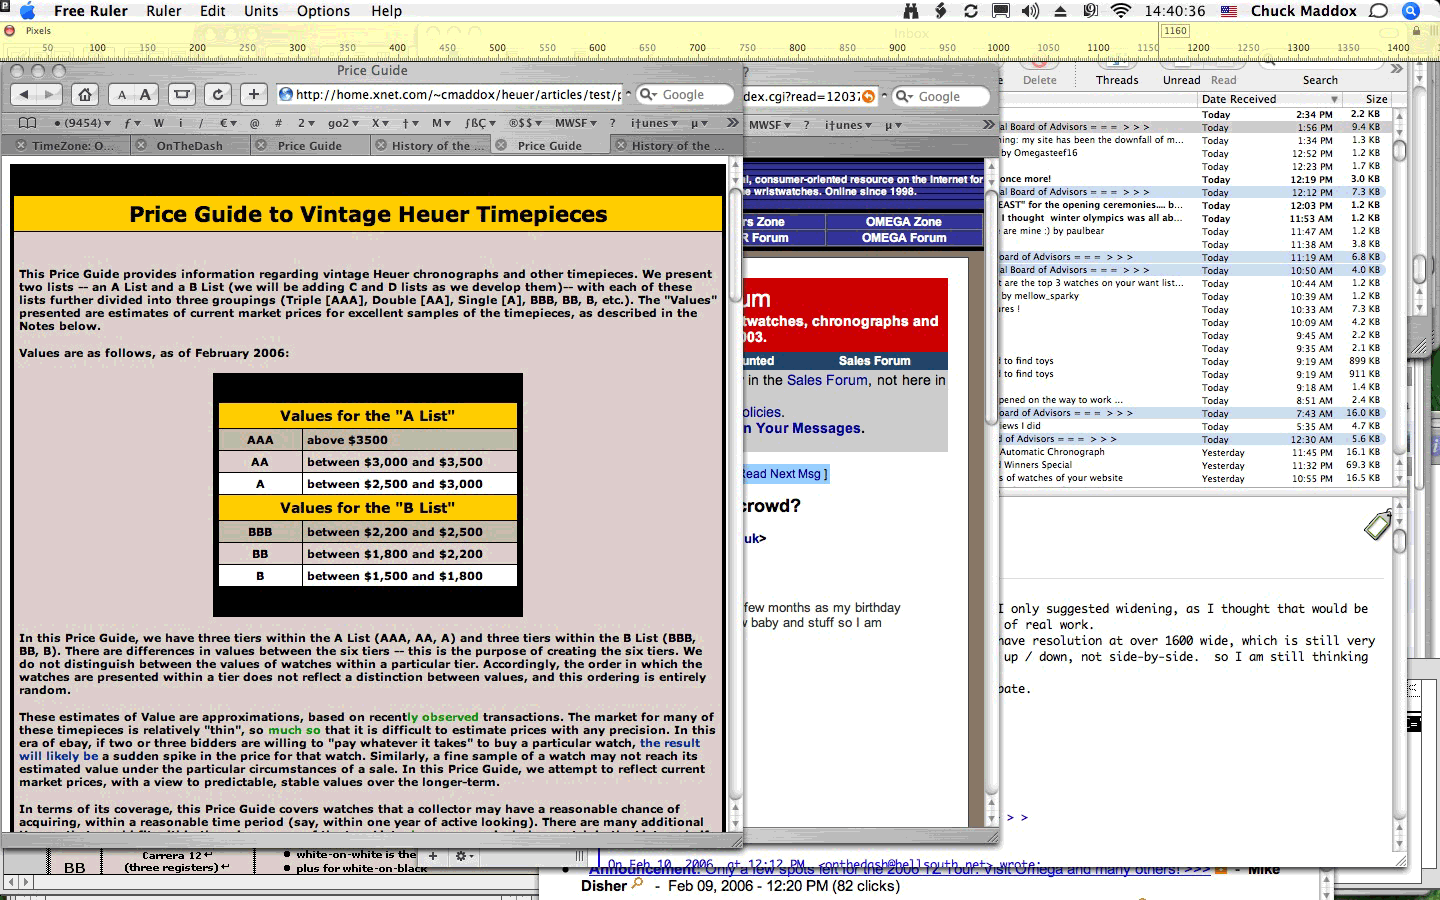Open MWSF bookmarks dropdown in front Safari window
Viewport: 1440px width, 900px height.
(575, 123)
